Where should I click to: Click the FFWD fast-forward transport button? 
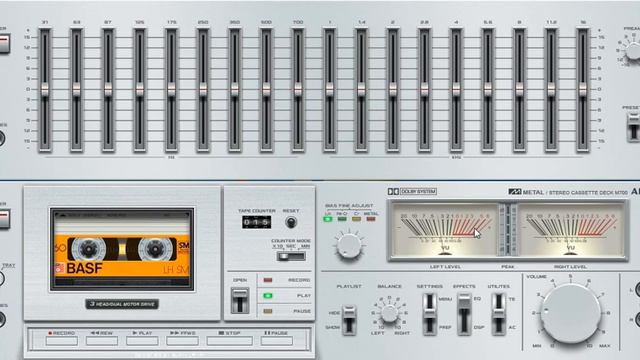pos(182,340)
